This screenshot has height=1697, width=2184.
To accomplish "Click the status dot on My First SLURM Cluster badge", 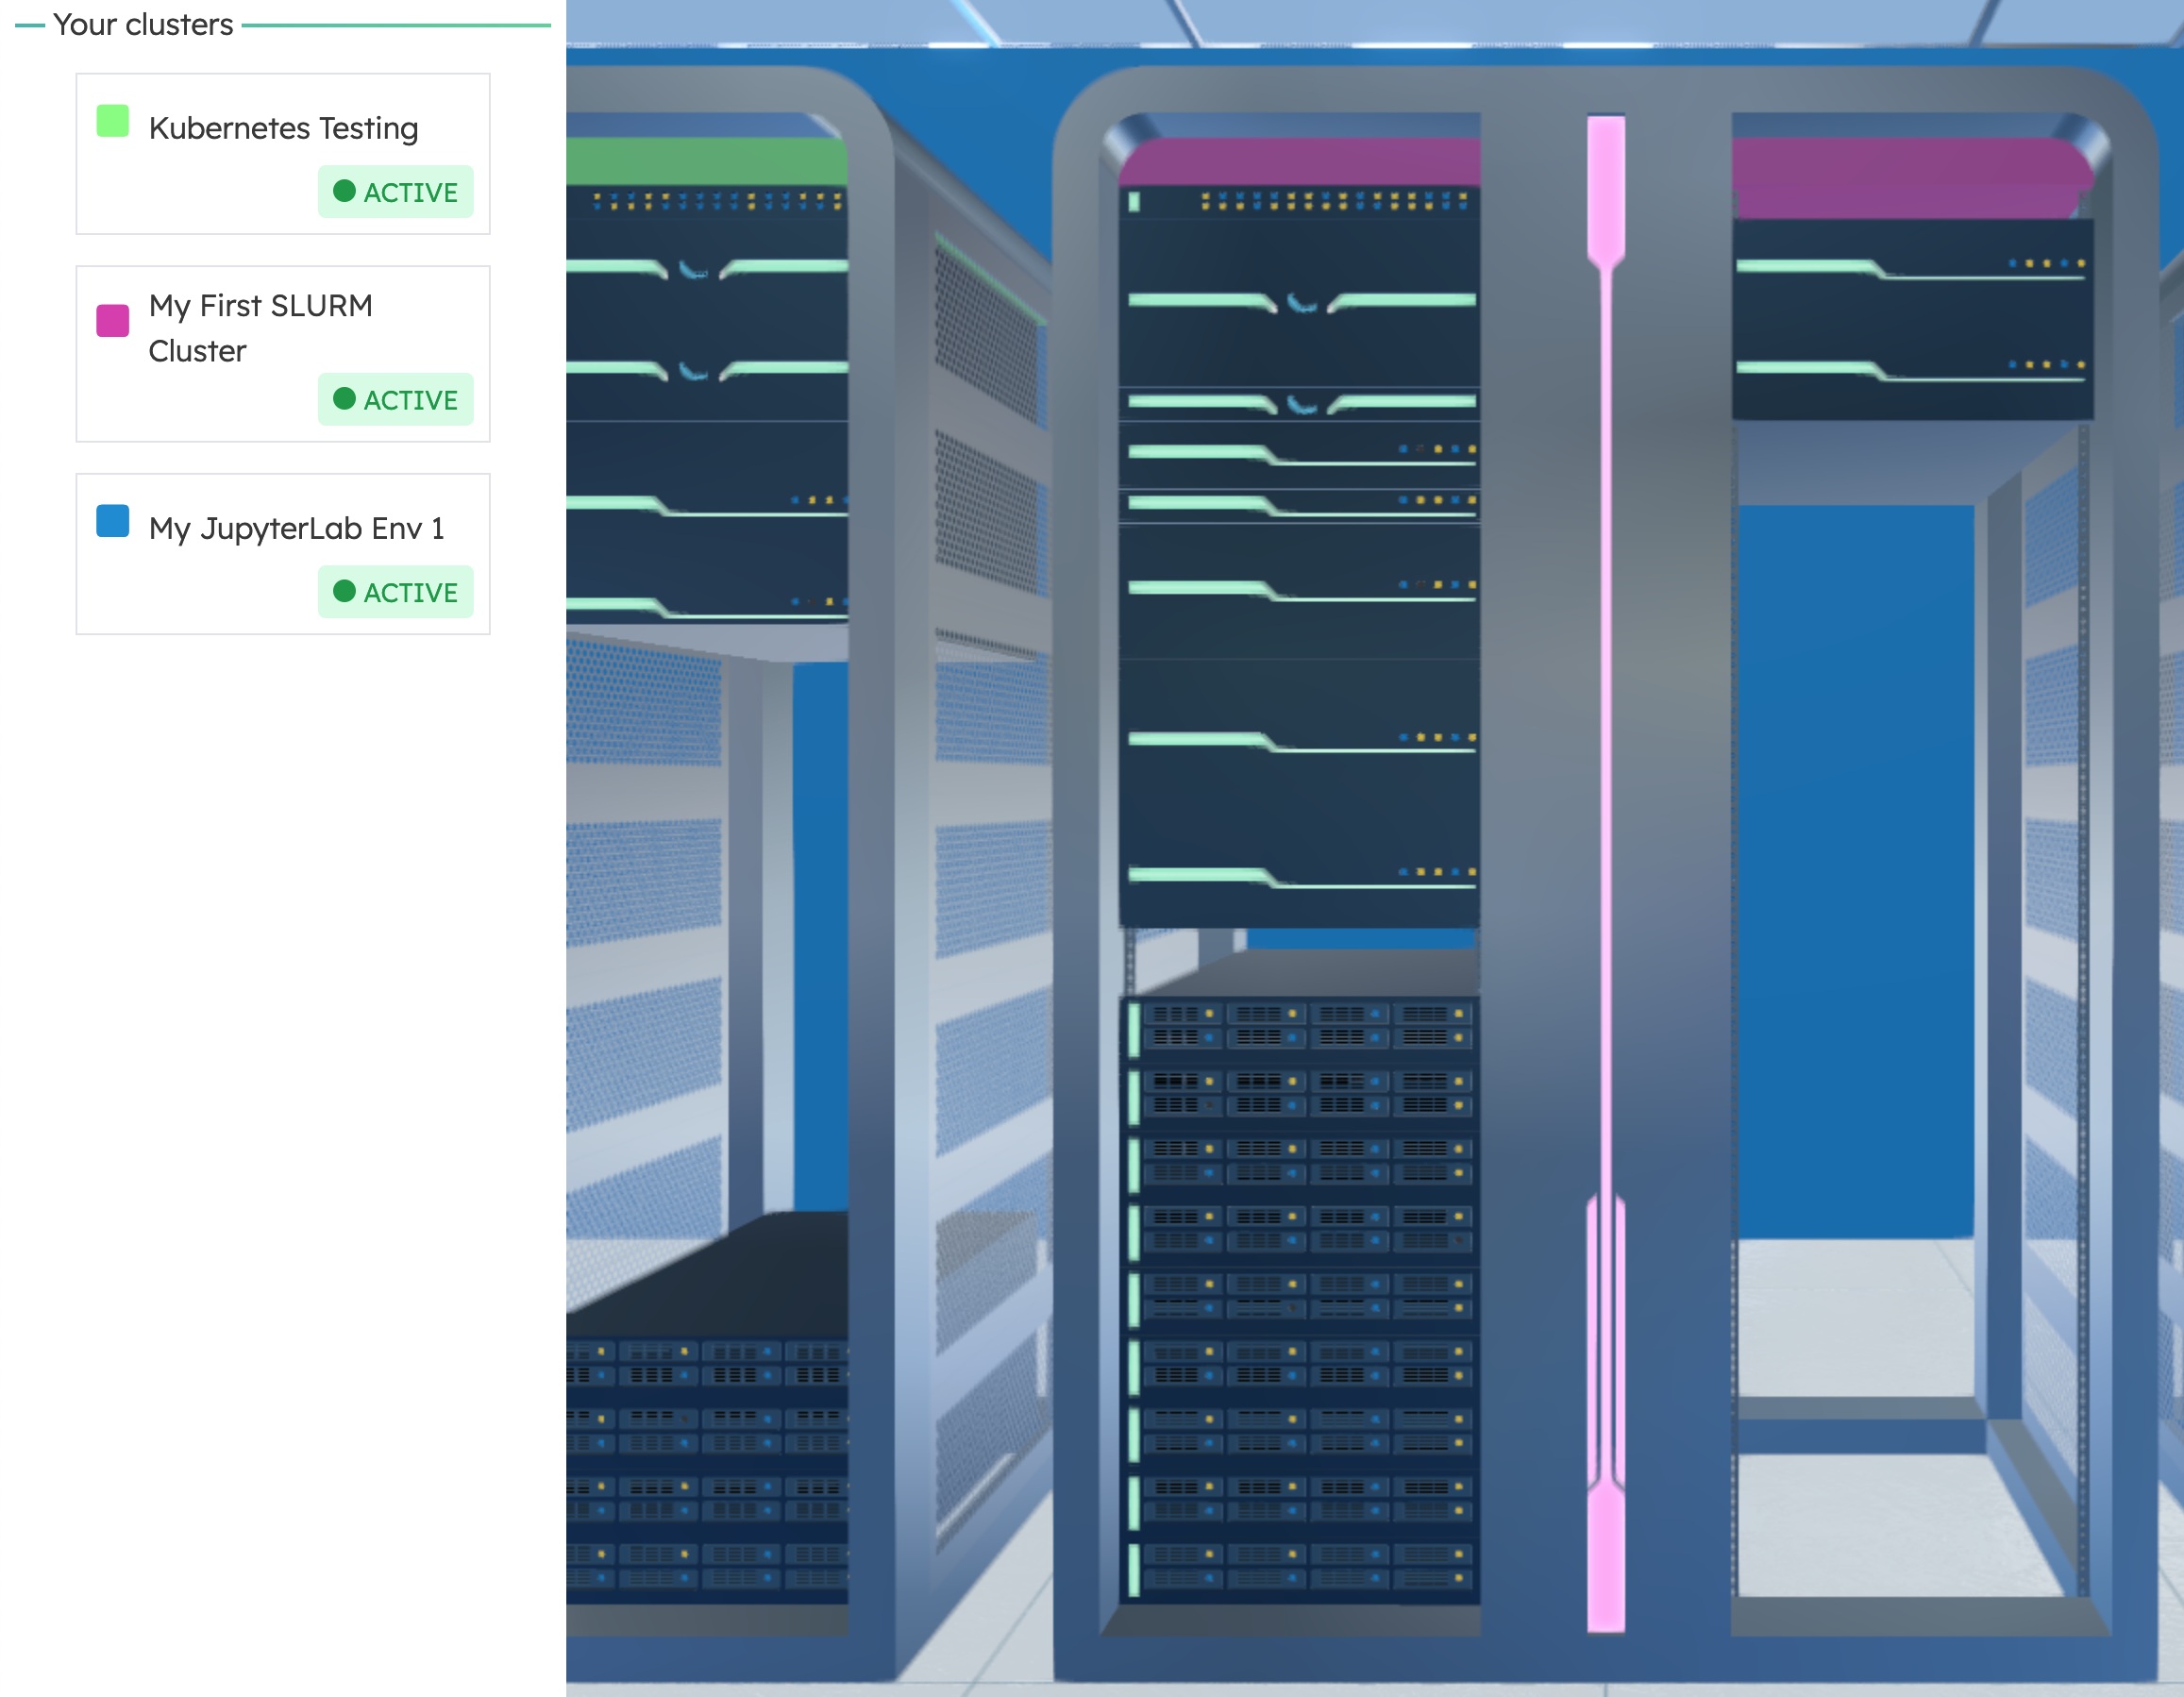I will click(345, 399).
